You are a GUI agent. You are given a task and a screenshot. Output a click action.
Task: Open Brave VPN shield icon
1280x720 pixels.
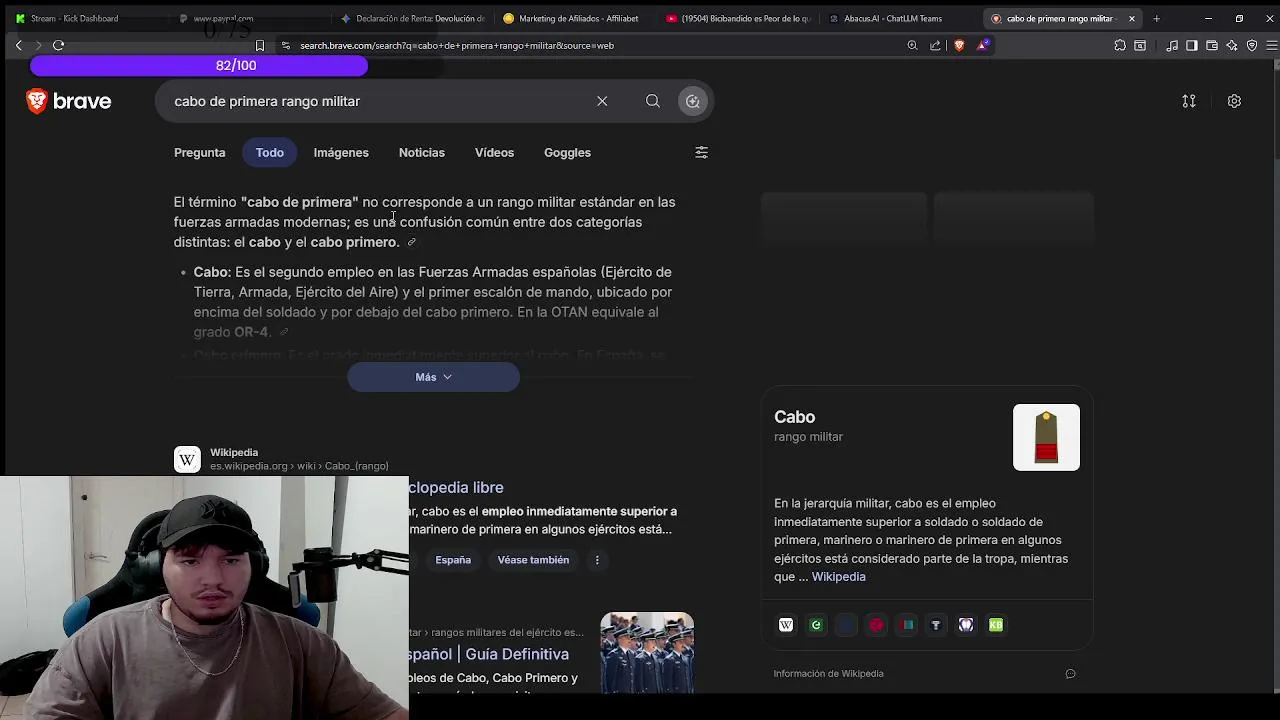click(x=1252, y=45)
